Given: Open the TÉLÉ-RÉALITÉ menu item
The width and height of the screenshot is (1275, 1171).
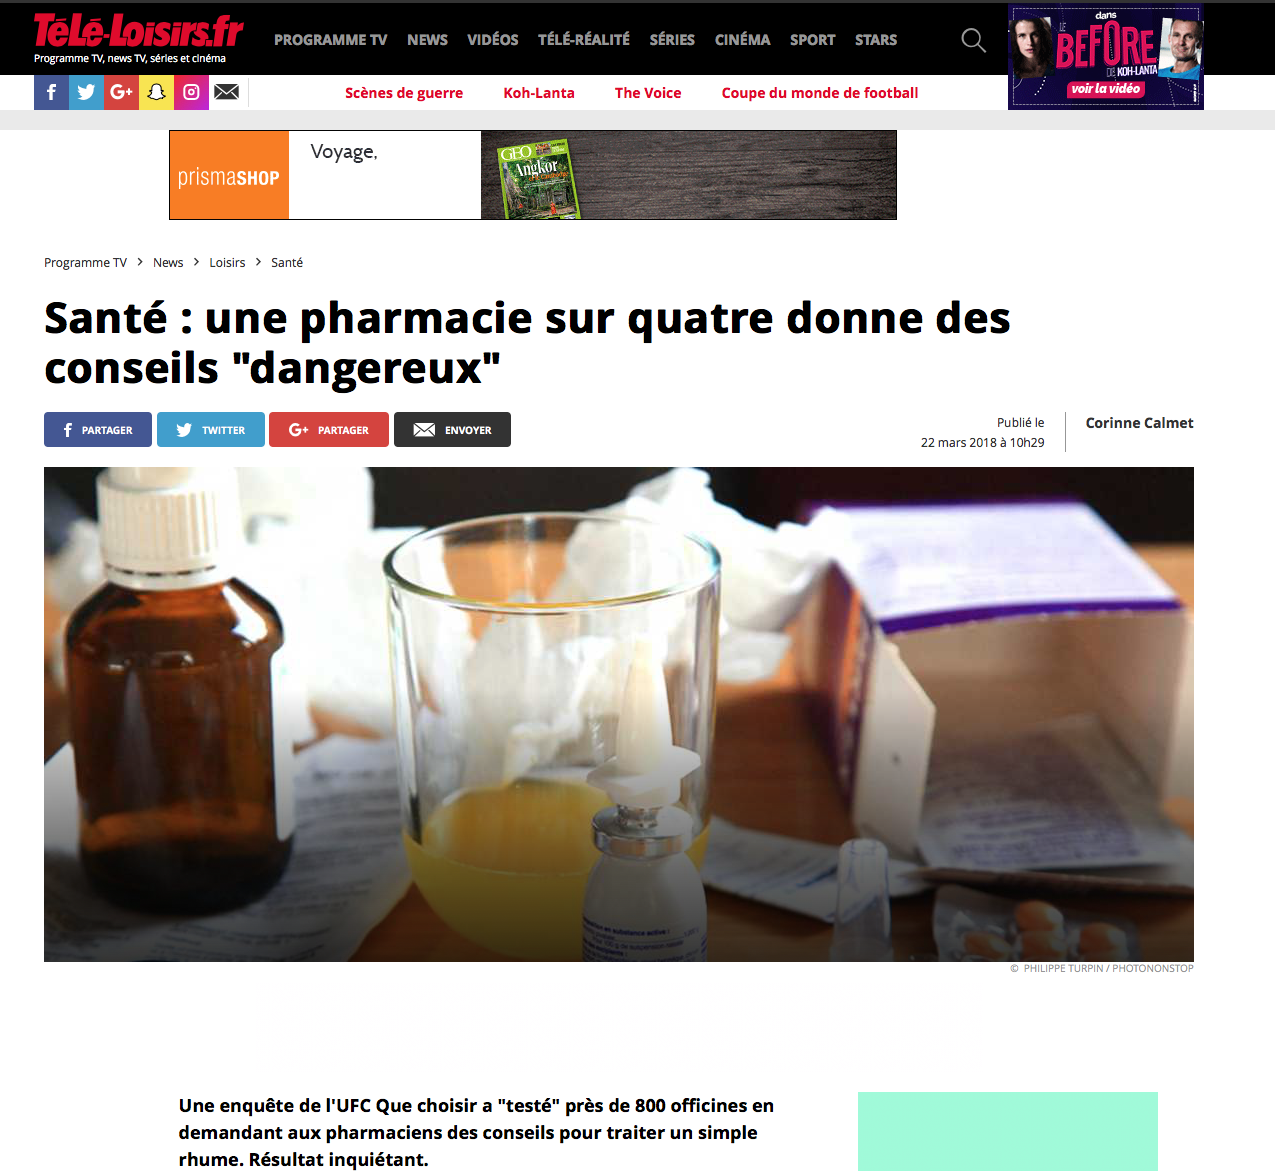Looking at the screenshot, I should (x=584, y=40).
